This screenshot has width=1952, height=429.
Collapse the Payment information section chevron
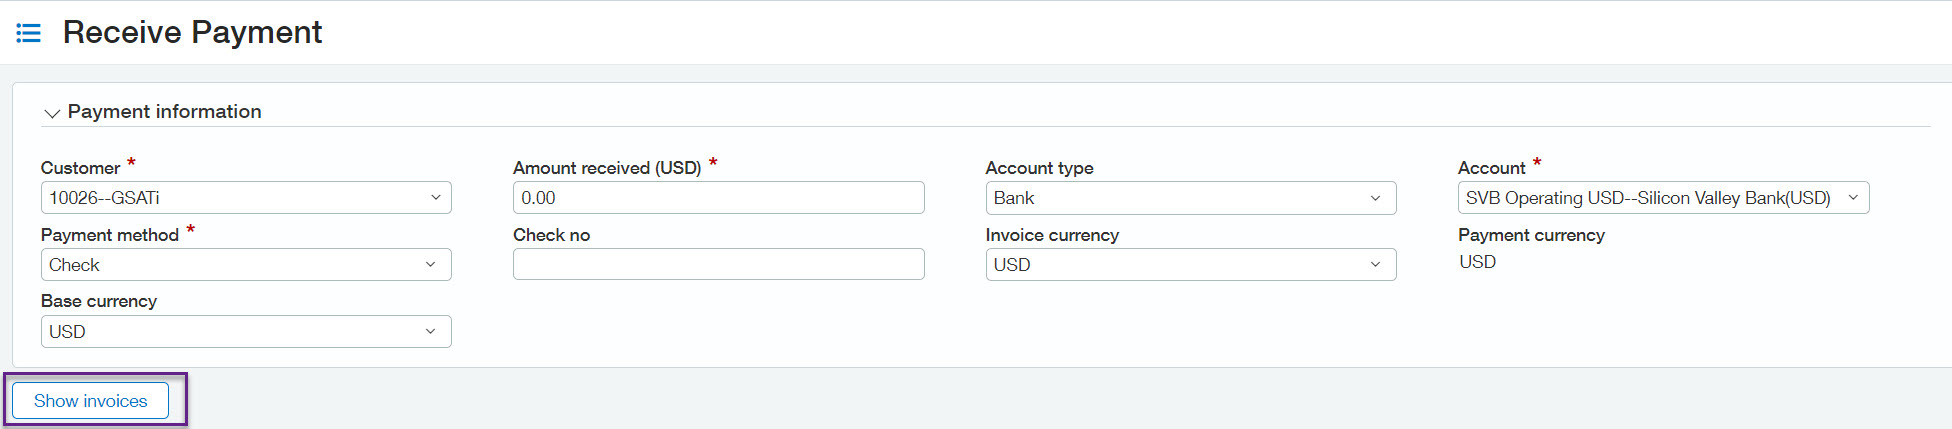click(52, 113)
